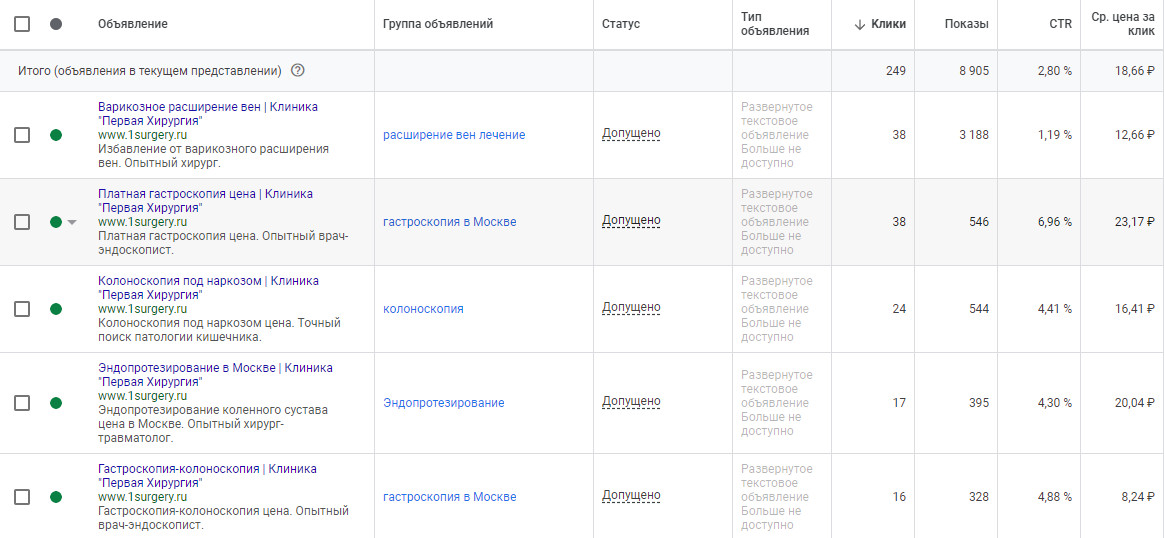Click the help icon next to Итого
This screenshot has width=1164, height=538.
297,71
